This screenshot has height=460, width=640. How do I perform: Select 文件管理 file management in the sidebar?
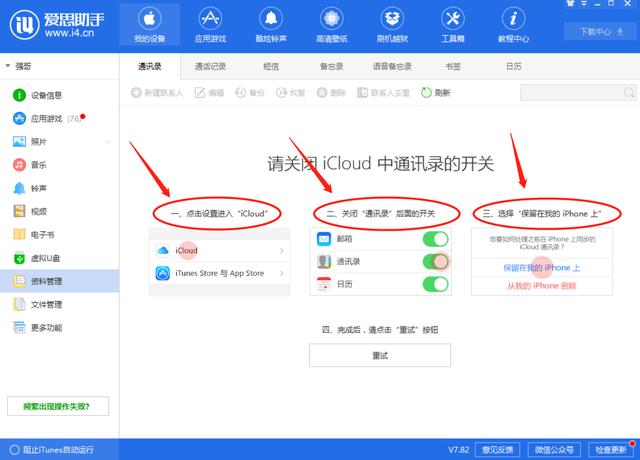[60, 304]
